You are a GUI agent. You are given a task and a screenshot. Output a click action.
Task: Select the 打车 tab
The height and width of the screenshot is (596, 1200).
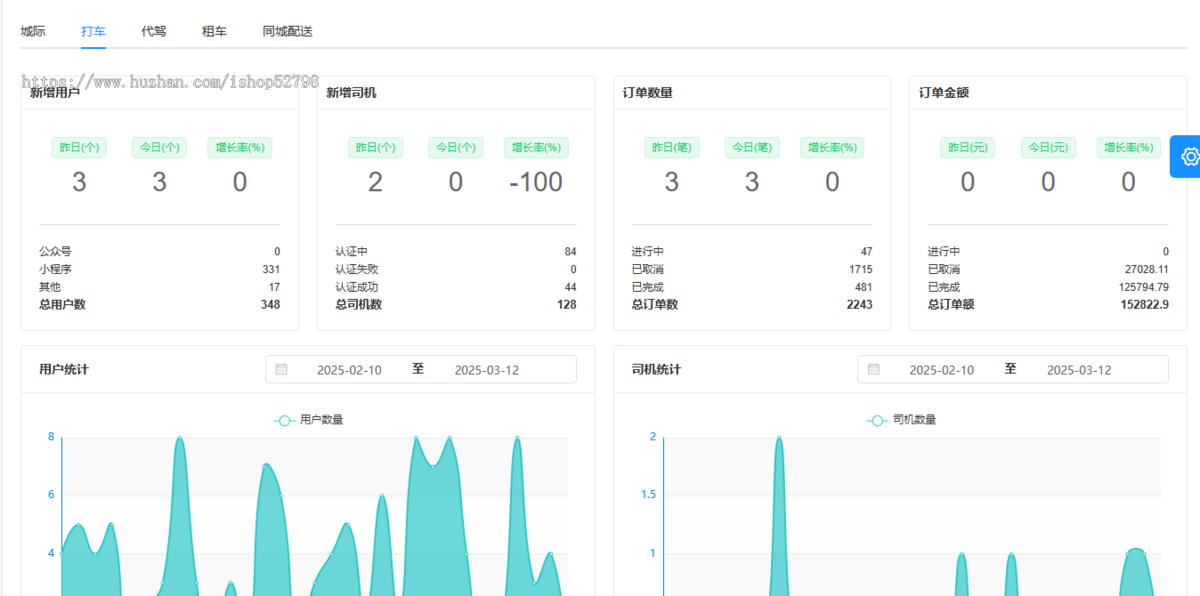coord(94,31)
